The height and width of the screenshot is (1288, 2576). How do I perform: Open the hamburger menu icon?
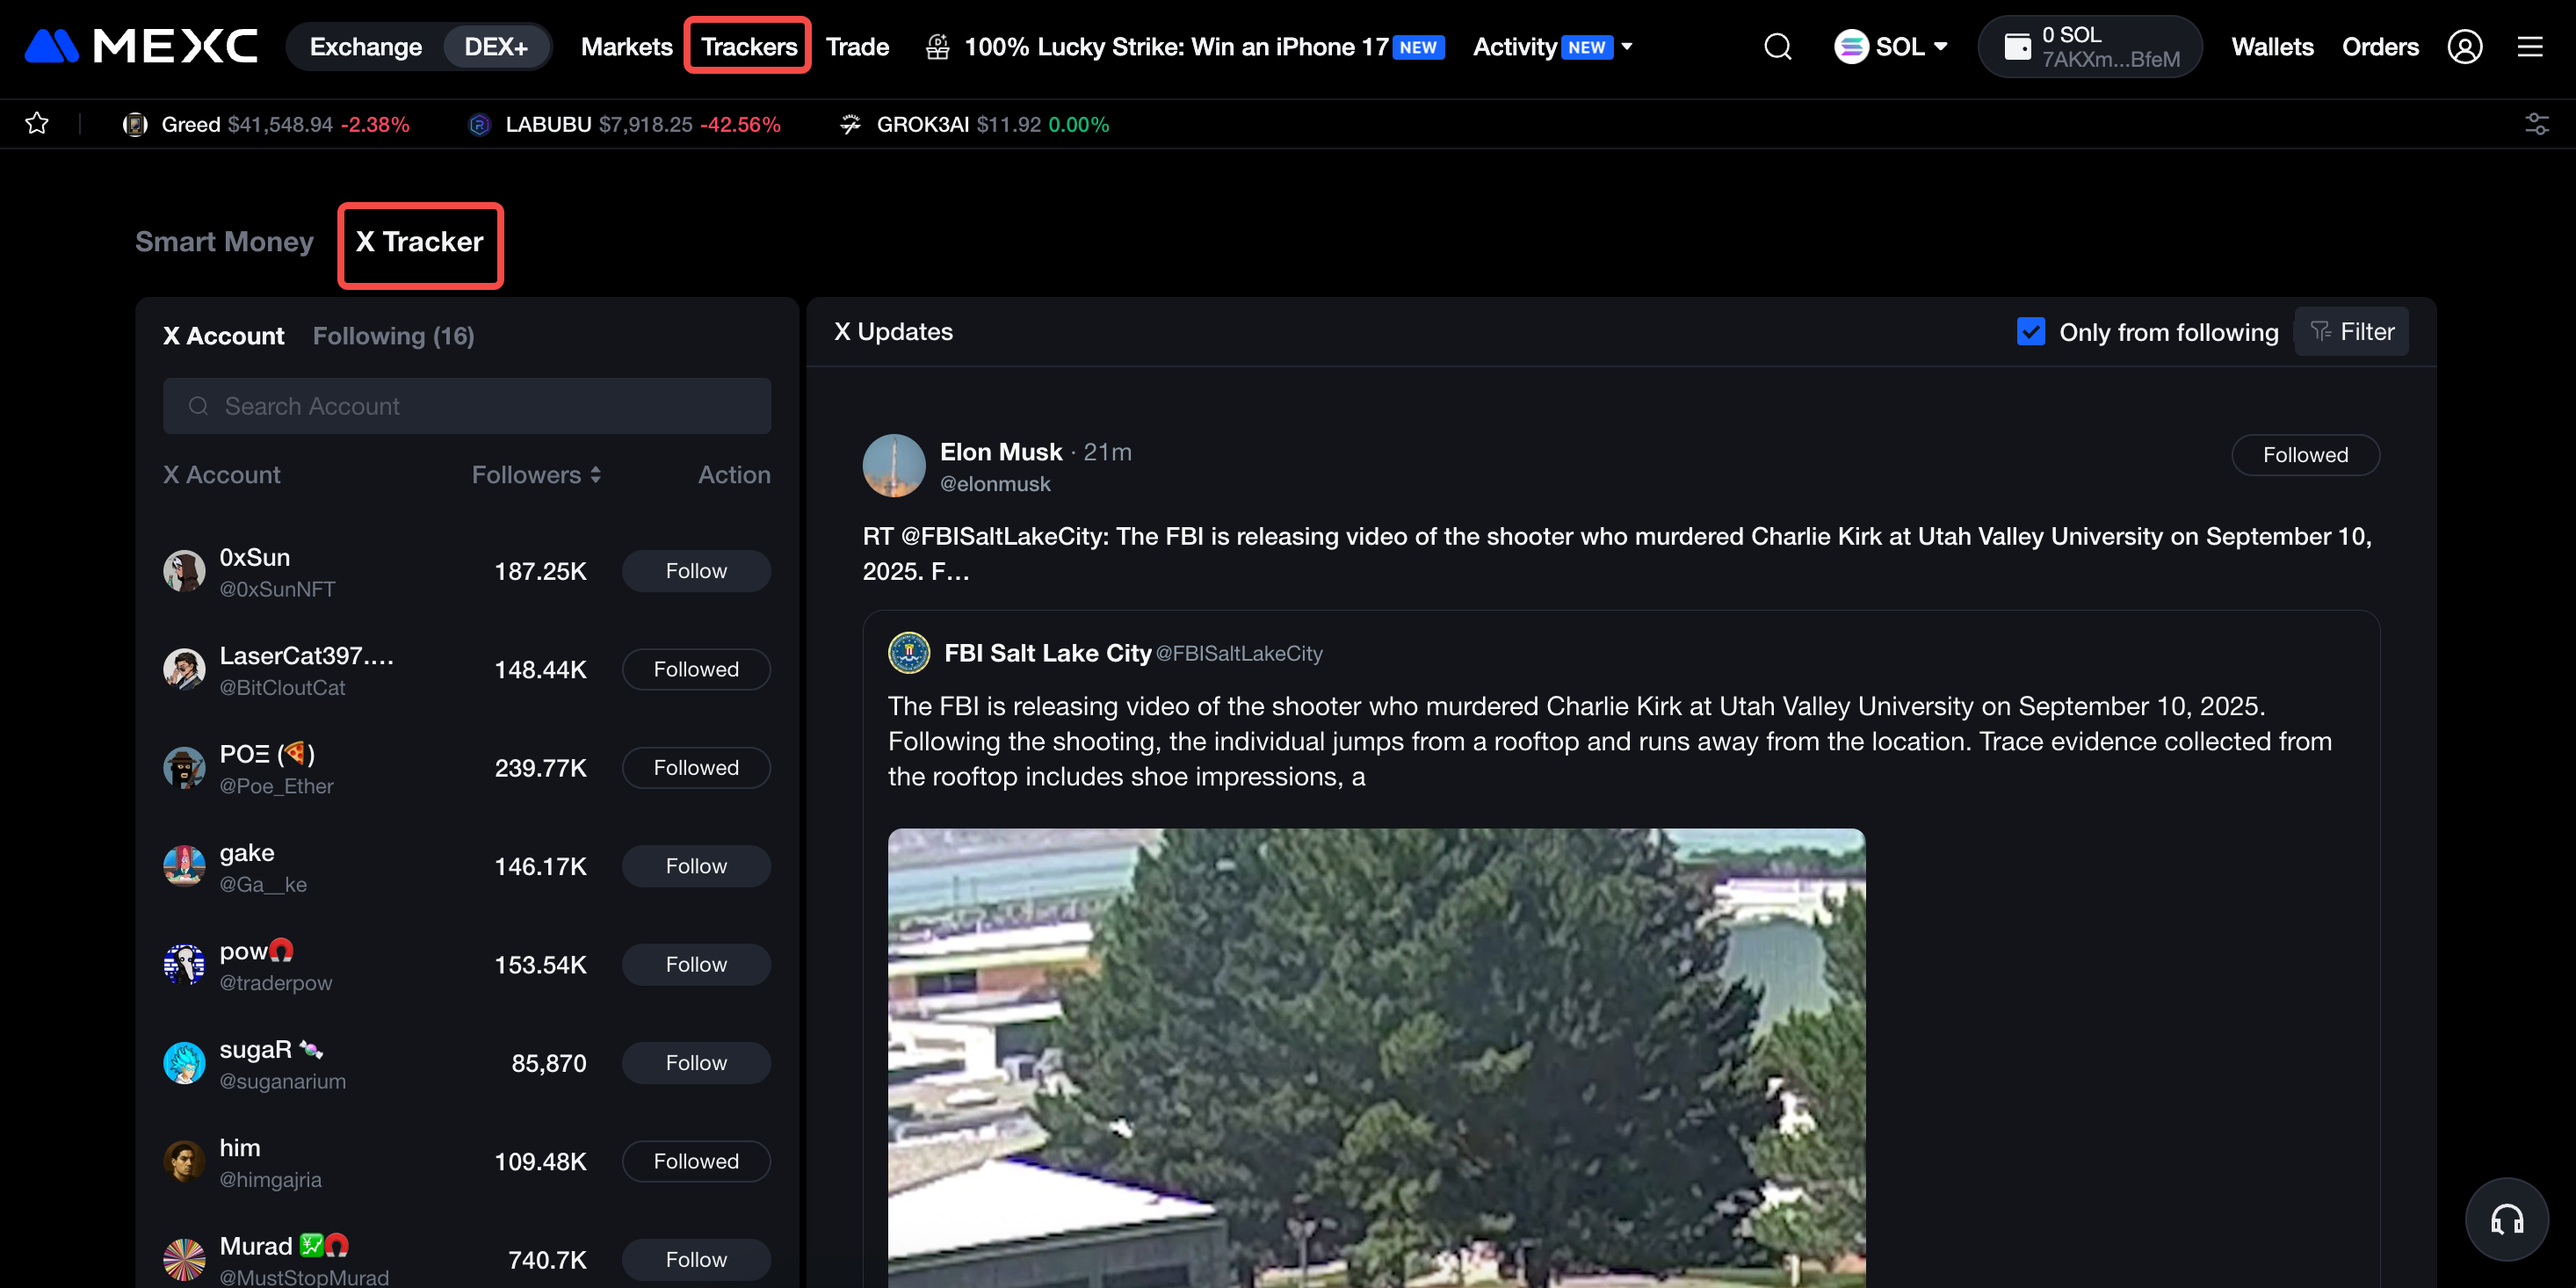(2529, 47)
